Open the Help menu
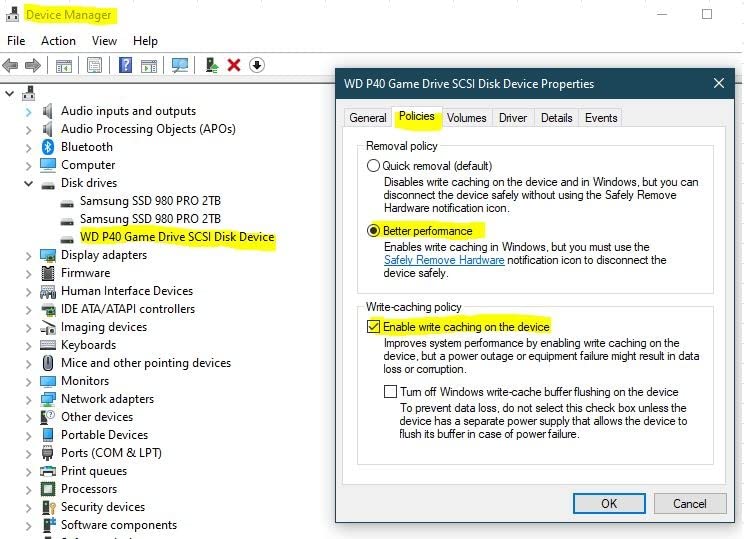This screenshot has height=539, width=744. pos(145,41)
